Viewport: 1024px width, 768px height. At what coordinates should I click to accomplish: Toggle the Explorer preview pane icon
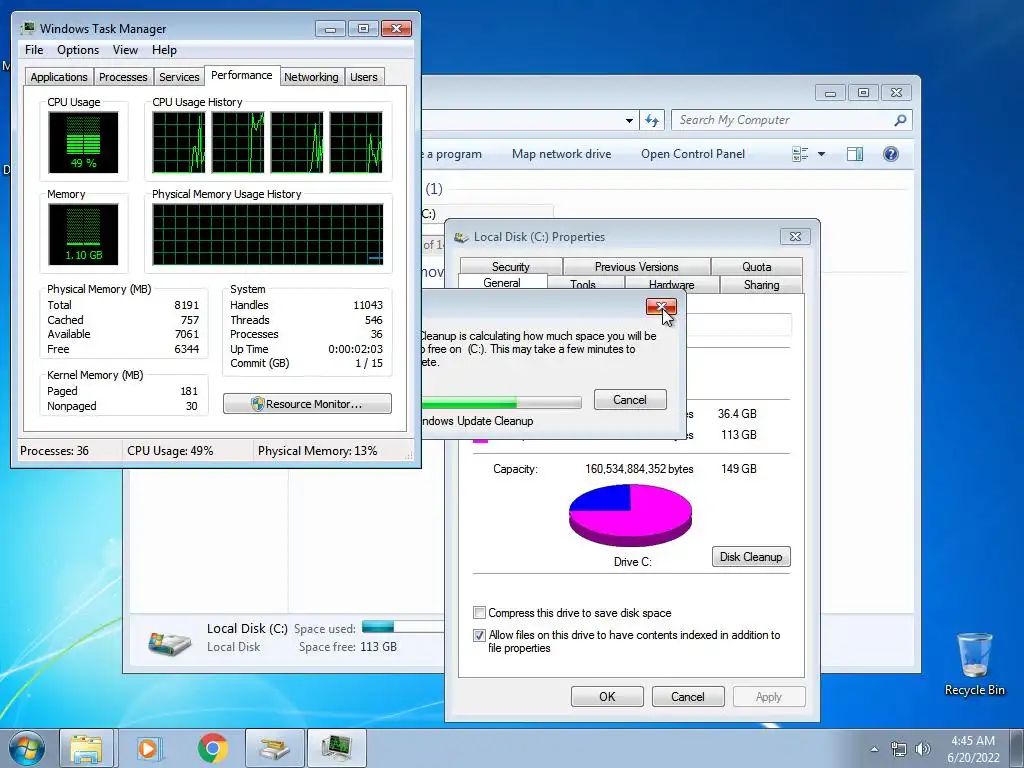854,154
